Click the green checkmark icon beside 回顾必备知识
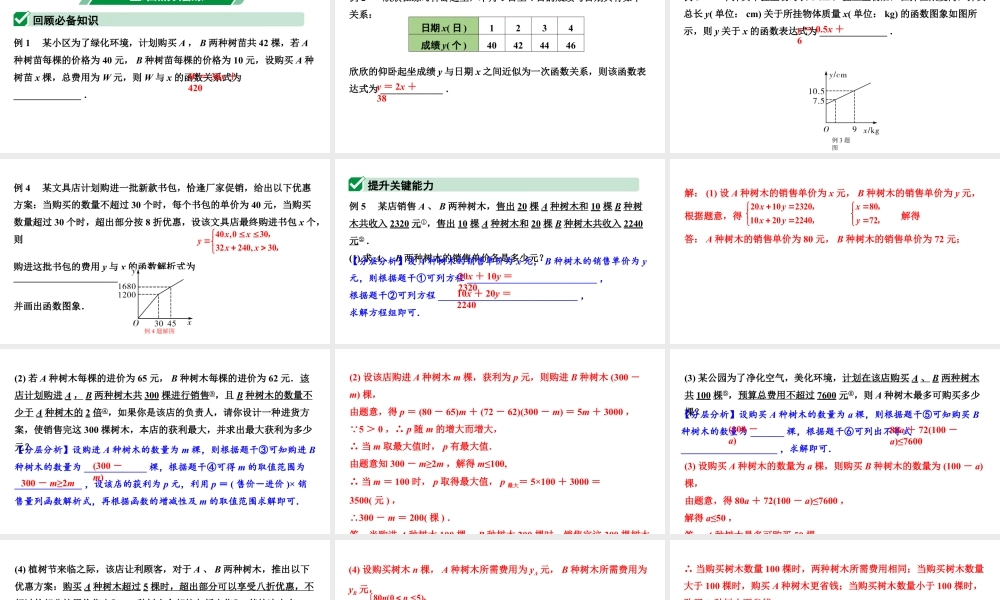The height and width of the screenshot is (600, 1000). point(21,18)
